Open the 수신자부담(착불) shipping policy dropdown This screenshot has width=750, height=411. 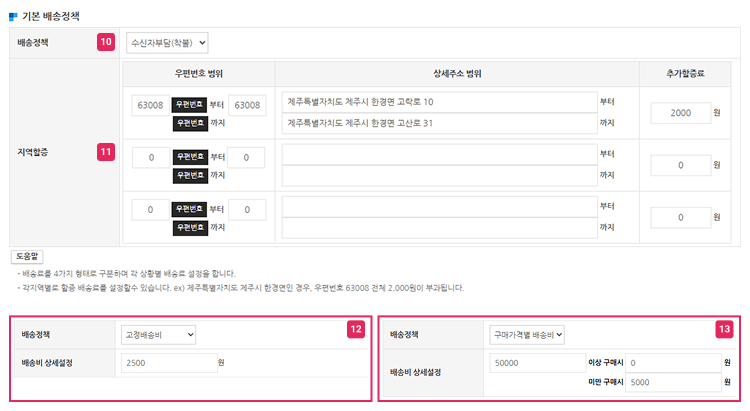[167, 43]
